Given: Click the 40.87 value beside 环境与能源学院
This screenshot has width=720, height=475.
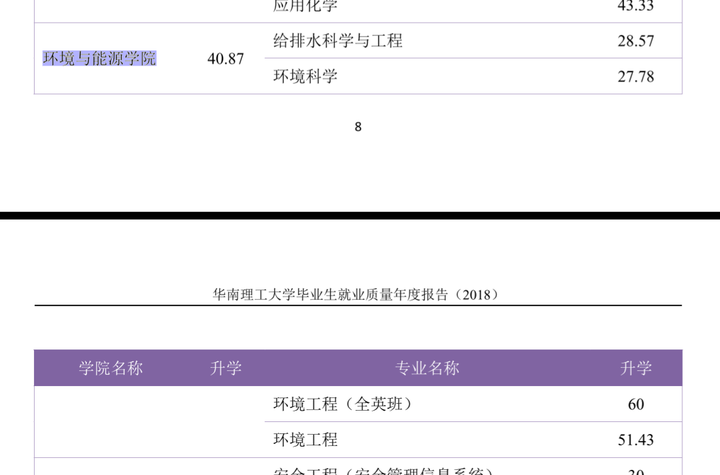Looking at the screenshot, I should [x=225, y=59].
